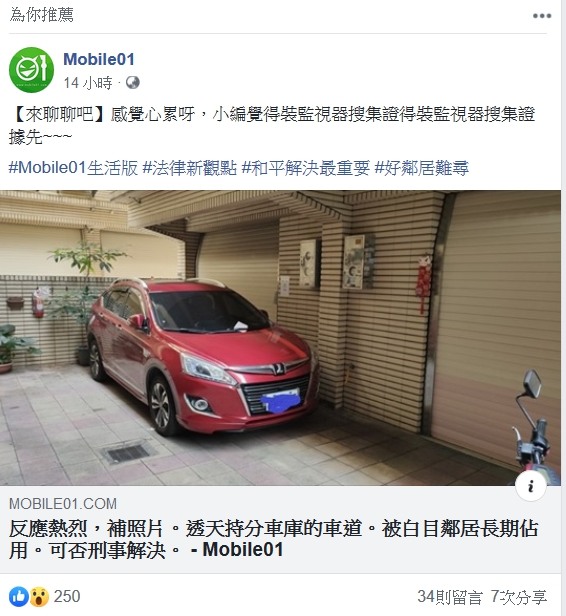566x616 pixels.
Task: Click the 14 小時 post timestamp
Action: pyautogui.click(x=88, y=83)
